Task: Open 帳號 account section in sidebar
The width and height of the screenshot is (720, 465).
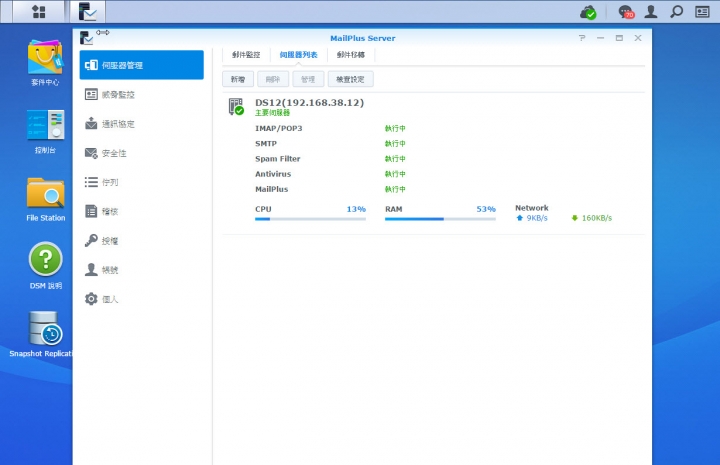Action: (x=141, y=270)
